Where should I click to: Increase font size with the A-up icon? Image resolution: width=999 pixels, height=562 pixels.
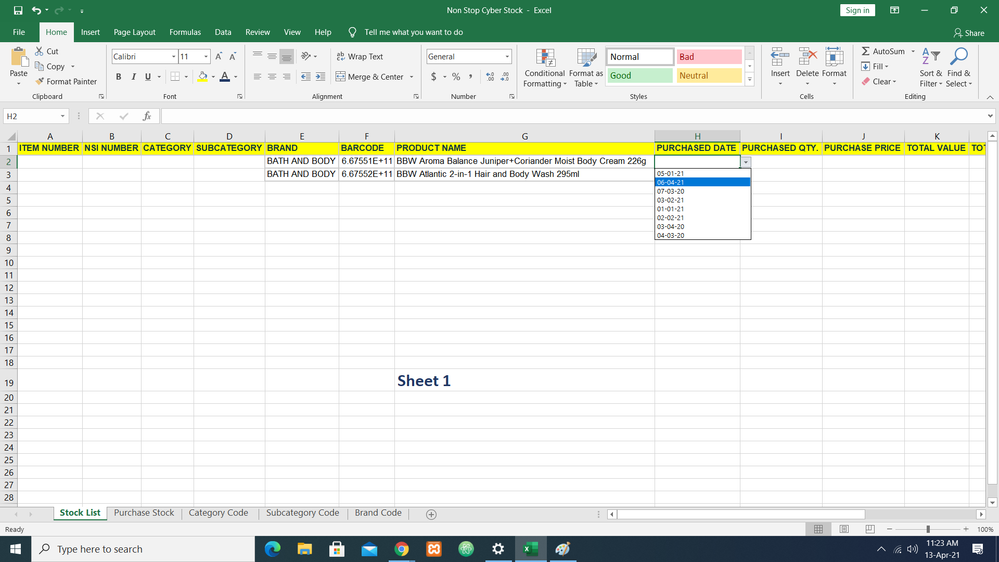pyautogui.click(x=219, y=57)
